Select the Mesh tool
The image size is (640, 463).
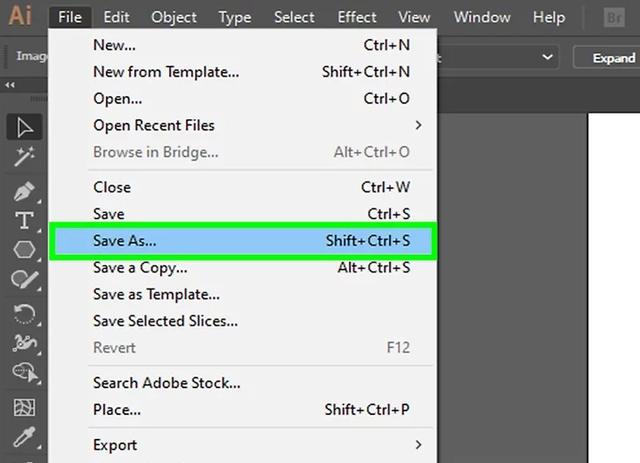(24, 407)
